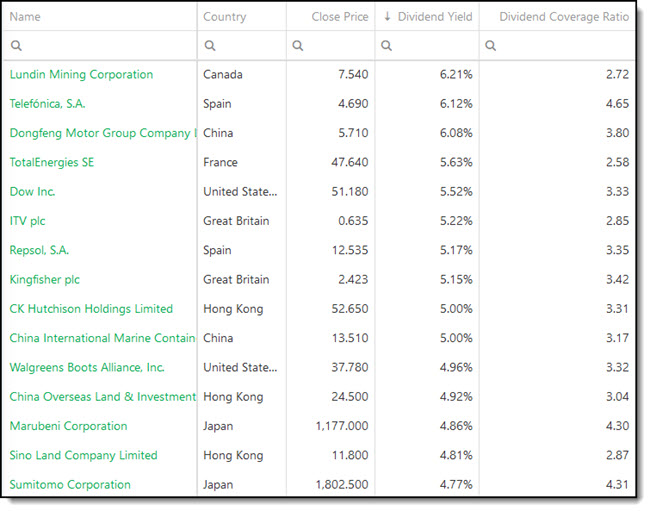
Task: Sort by the Country column header
Action: 225,17
